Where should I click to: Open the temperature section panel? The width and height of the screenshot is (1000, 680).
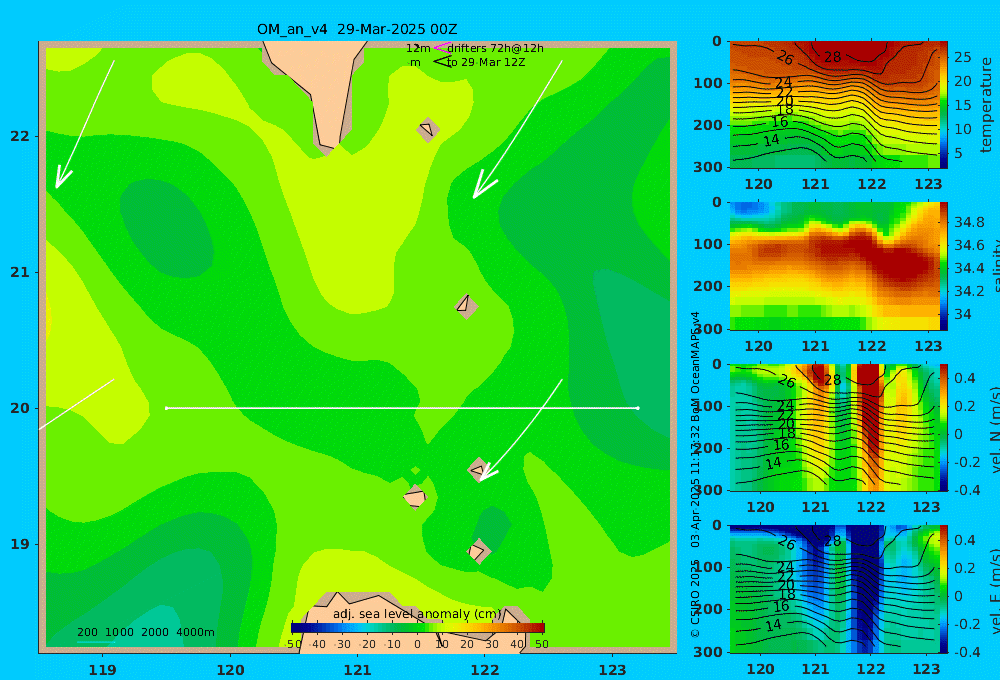pyautogui.click(x=834, y=105)
